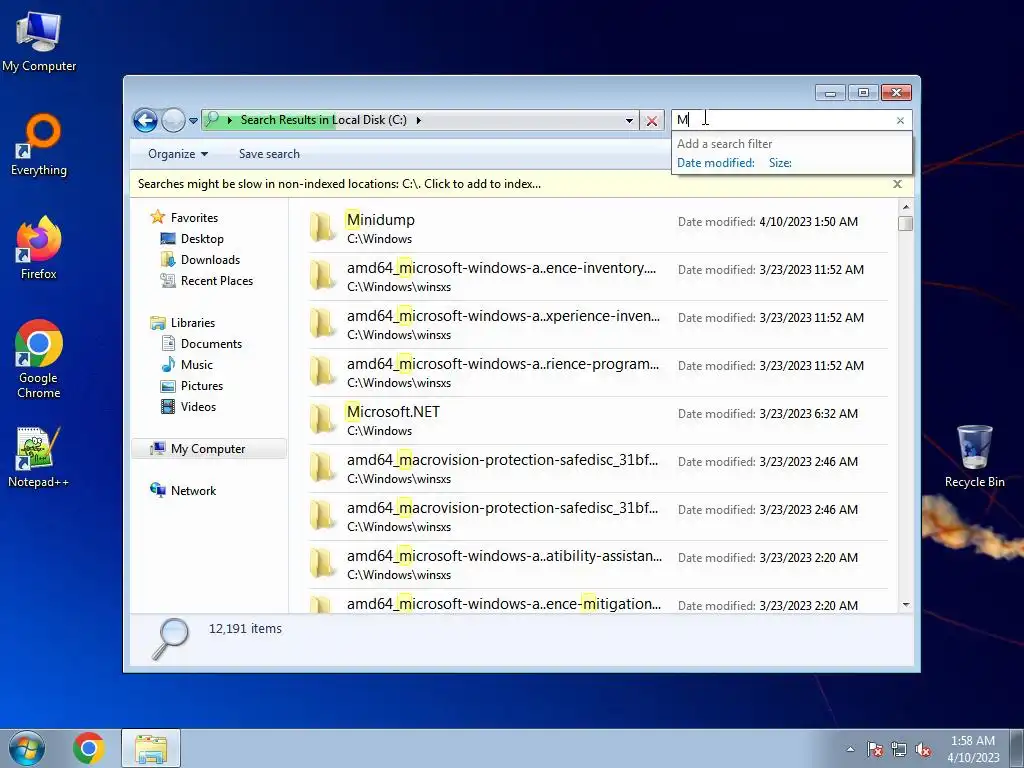Stop the search with red X button
Screen dimensions: 1024x768
pos(651,121)
